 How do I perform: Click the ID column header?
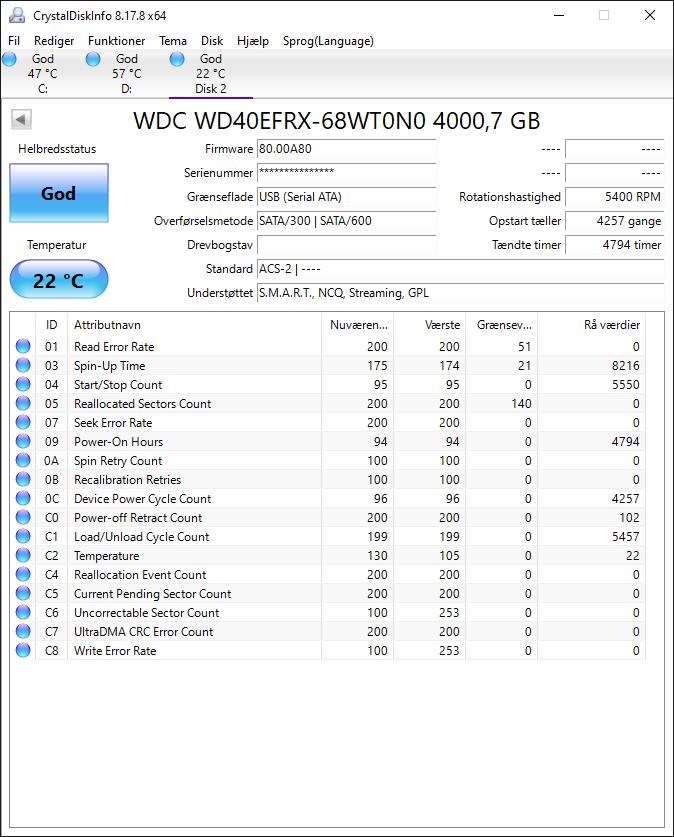(x=51, y=325)
